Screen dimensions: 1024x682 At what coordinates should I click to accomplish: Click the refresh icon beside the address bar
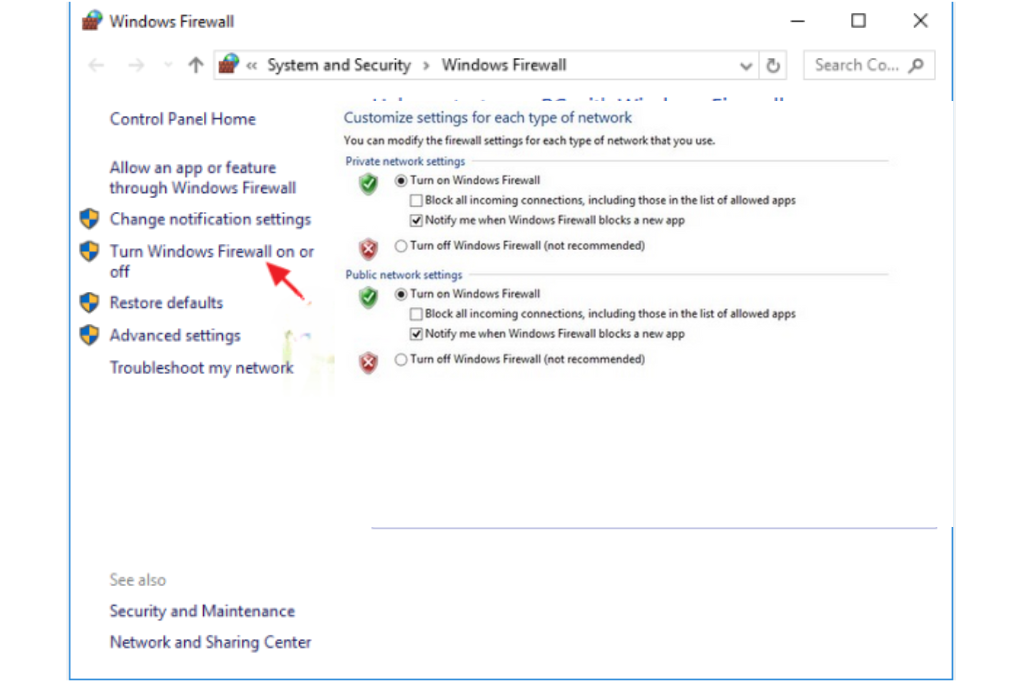pos(773,64)
